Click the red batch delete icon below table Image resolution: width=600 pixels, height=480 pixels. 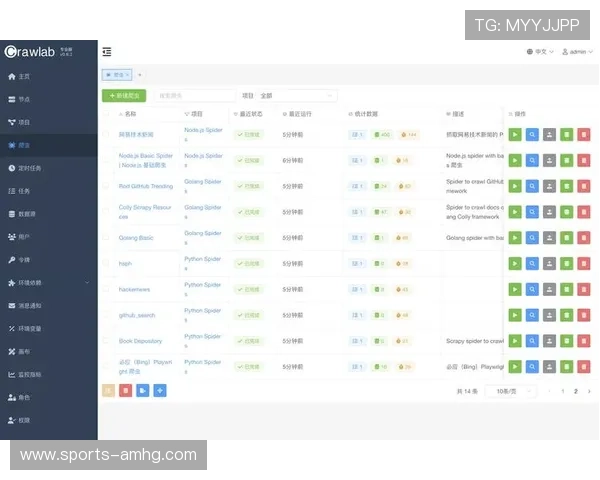tap(126, 390)
